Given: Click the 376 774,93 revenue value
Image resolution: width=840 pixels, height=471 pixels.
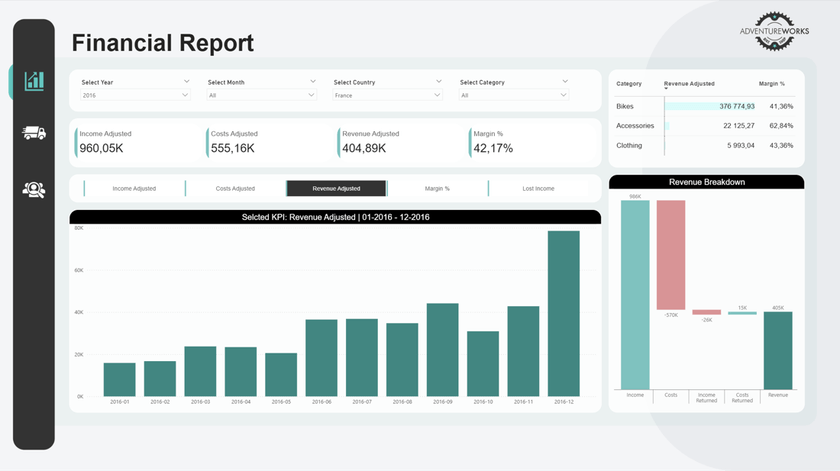Looking at the screenshot, I should [737, 106].
